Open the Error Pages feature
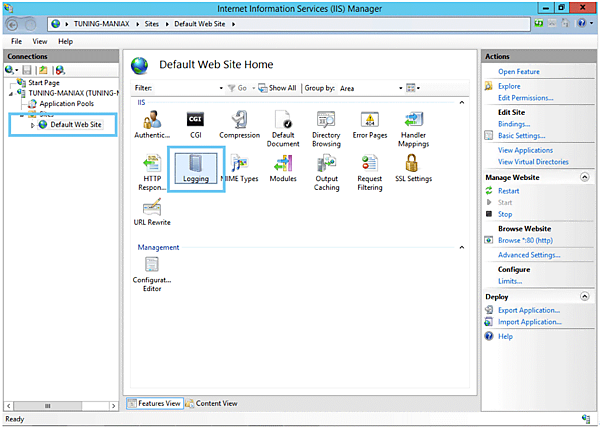This screenshot has width=600, height=428. (369, 123)
